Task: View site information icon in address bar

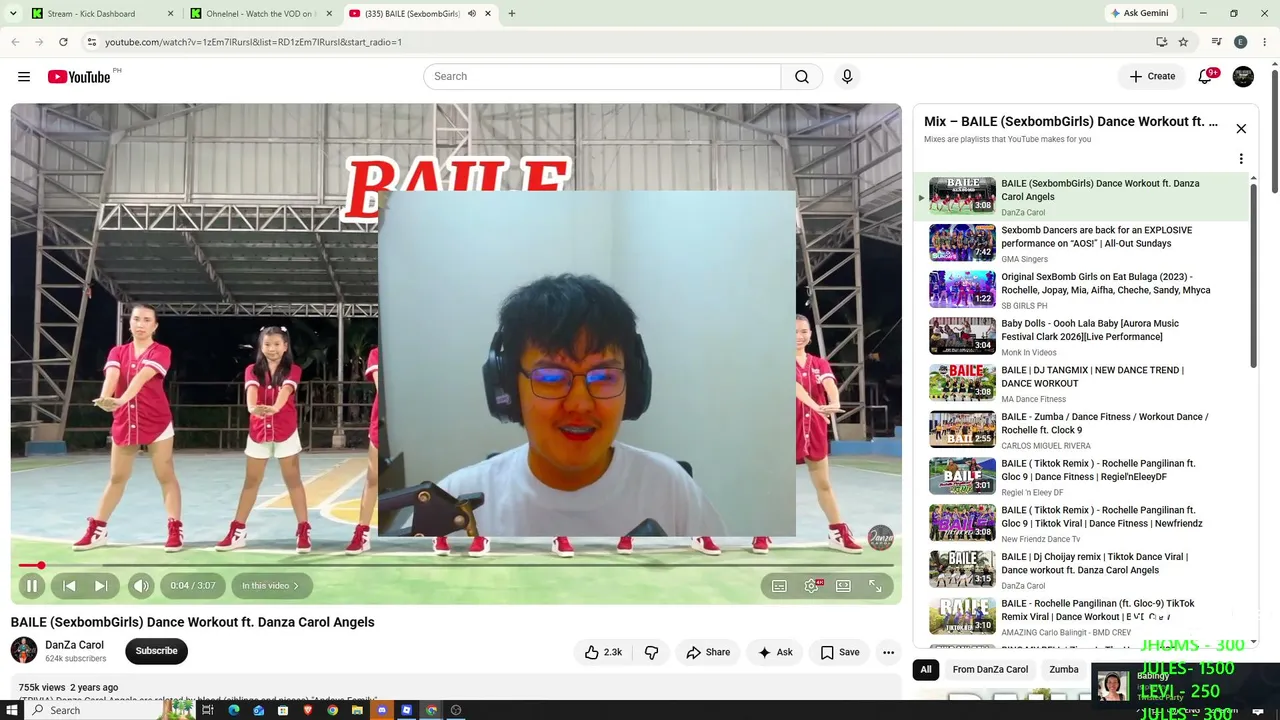Action: coord(91,42)
